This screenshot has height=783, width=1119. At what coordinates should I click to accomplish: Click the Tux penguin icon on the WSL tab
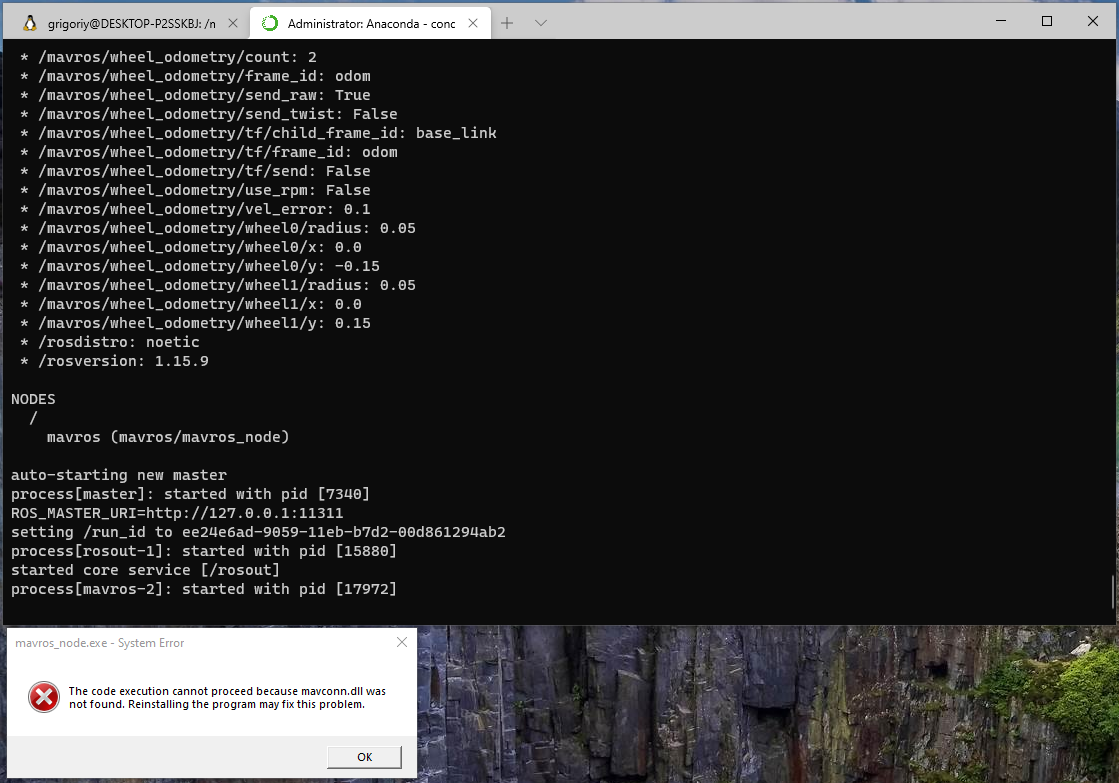click(x=29, y=20)
